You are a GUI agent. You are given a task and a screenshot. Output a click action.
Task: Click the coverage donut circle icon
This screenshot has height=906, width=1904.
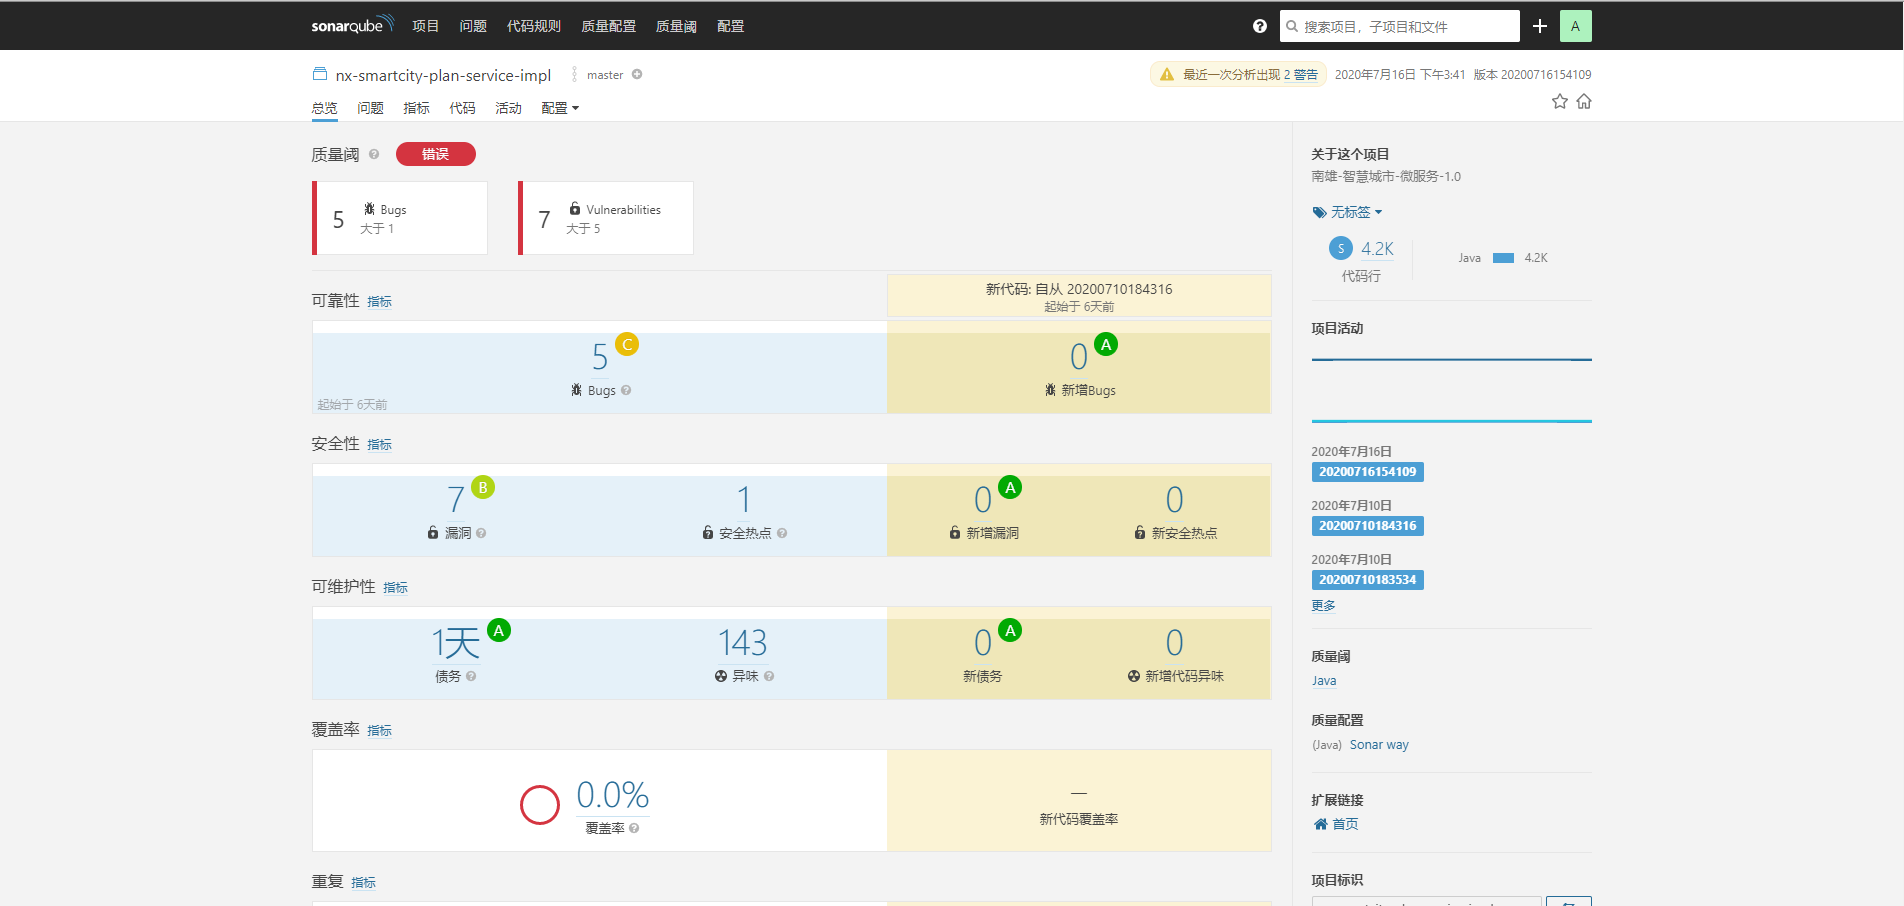(x=540, y=805)
